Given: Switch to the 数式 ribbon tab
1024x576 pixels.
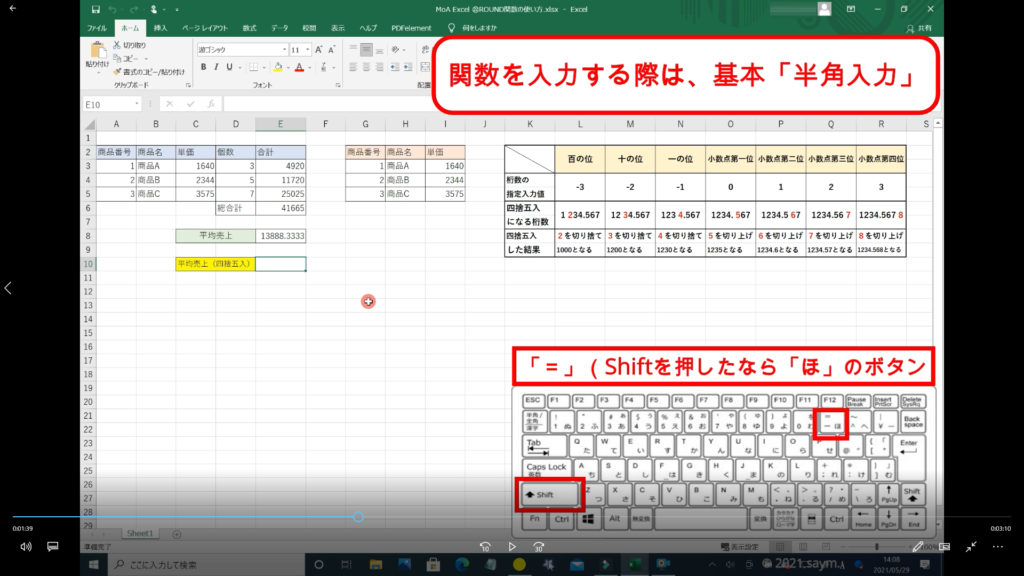Looking at the screenshot, I should click(249, 28).
